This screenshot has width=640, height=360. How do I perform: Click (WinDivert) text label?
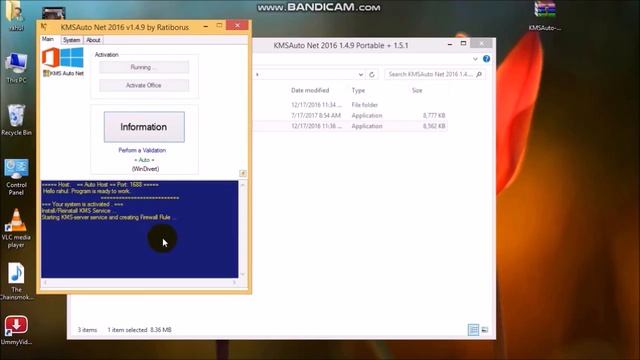[x=145, y=169]
